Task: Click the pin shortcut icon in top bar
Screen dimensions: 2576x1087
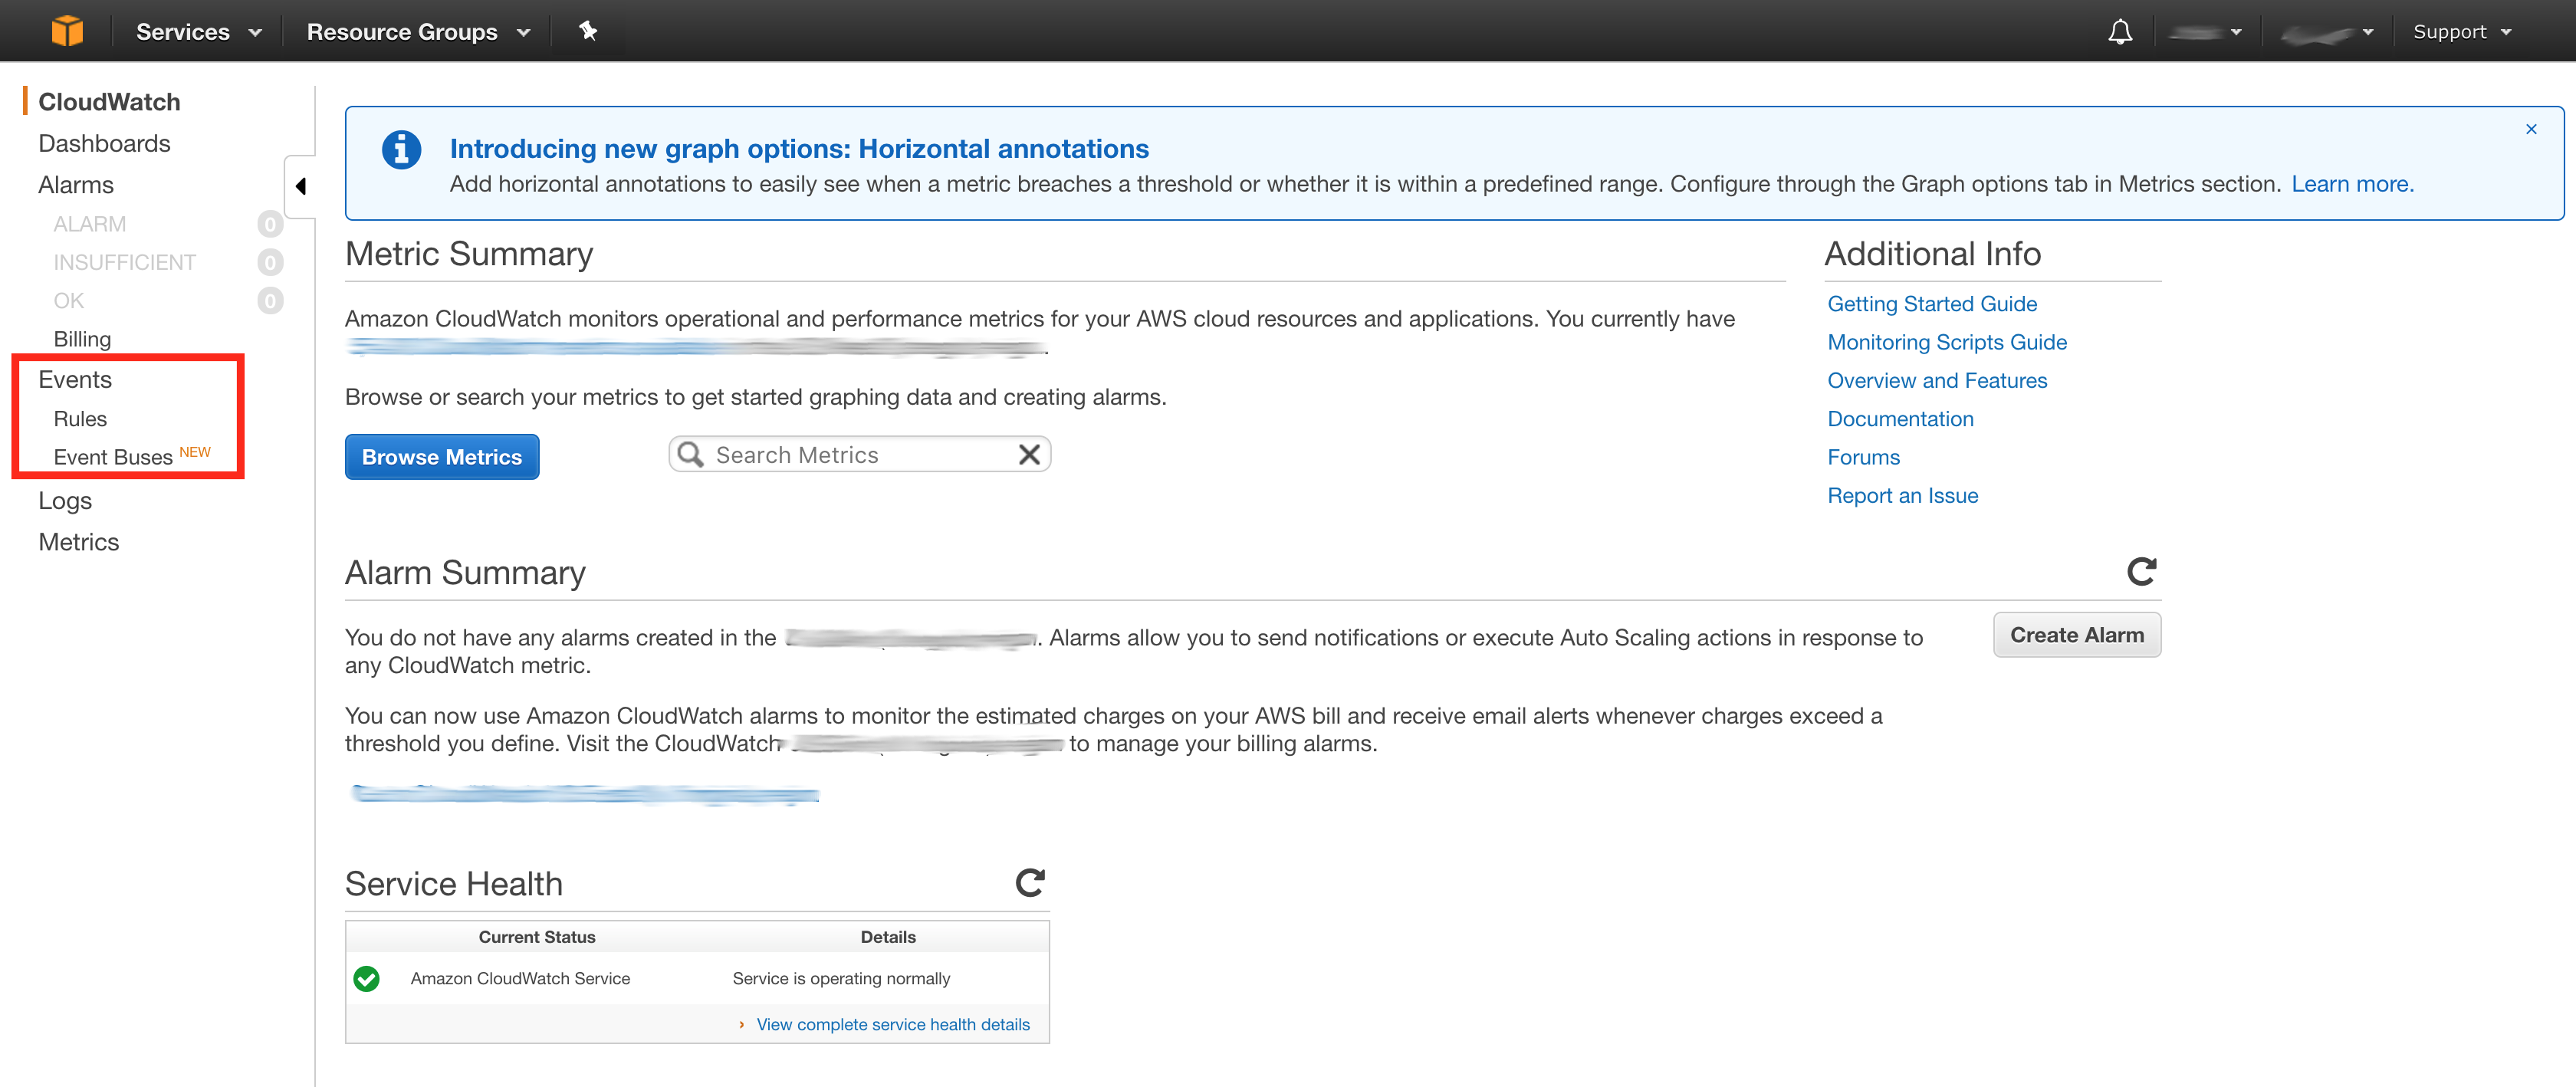Action: [x=588, y=31]
